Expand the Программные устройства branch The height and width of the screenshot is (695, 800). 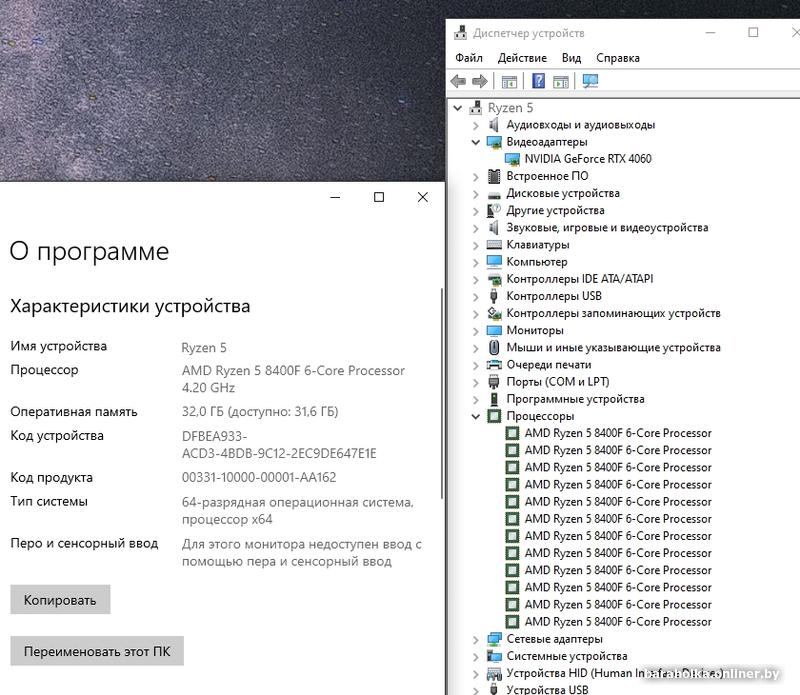476,400
